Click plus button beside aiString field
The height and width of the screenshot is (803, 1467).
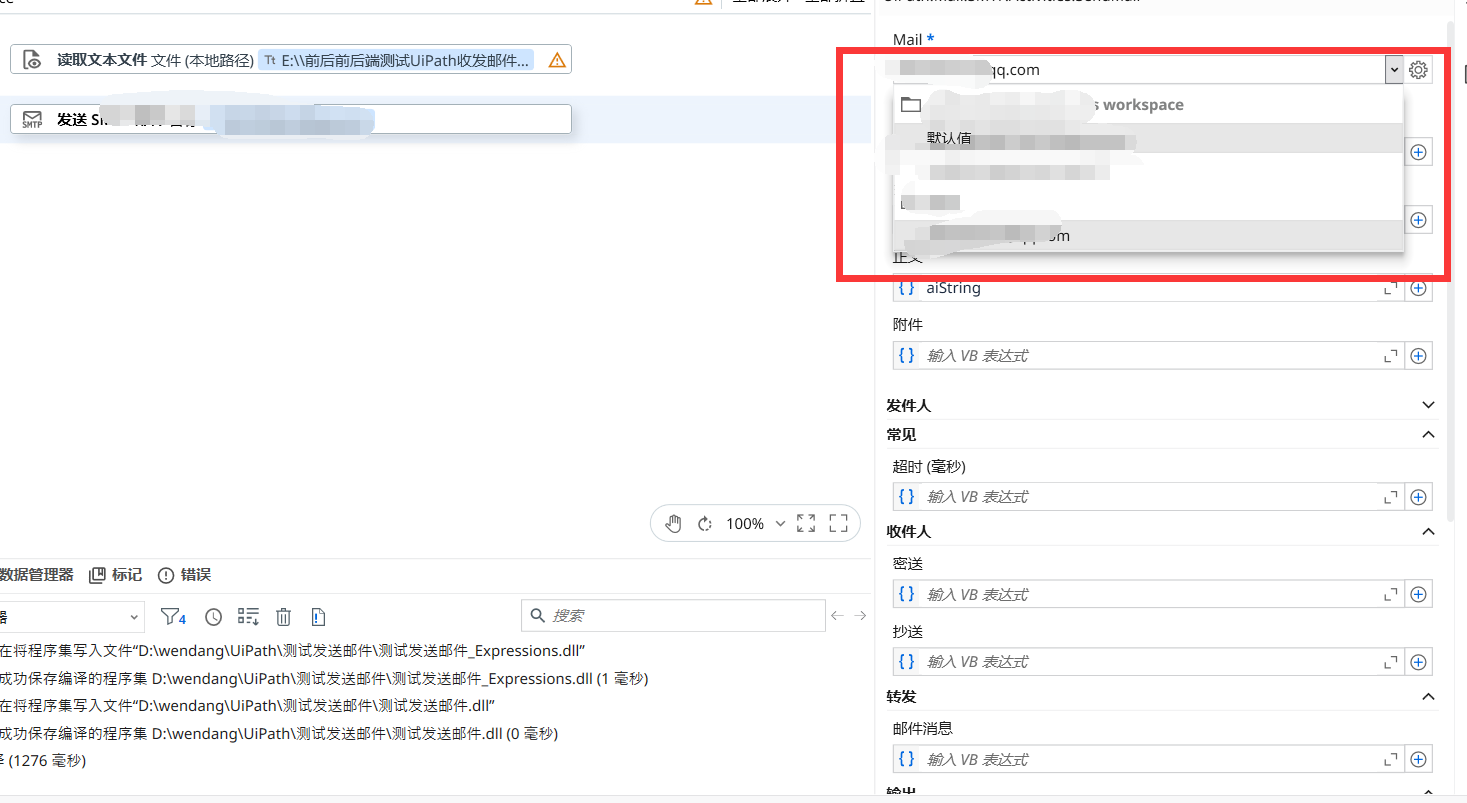point(1418,288)
